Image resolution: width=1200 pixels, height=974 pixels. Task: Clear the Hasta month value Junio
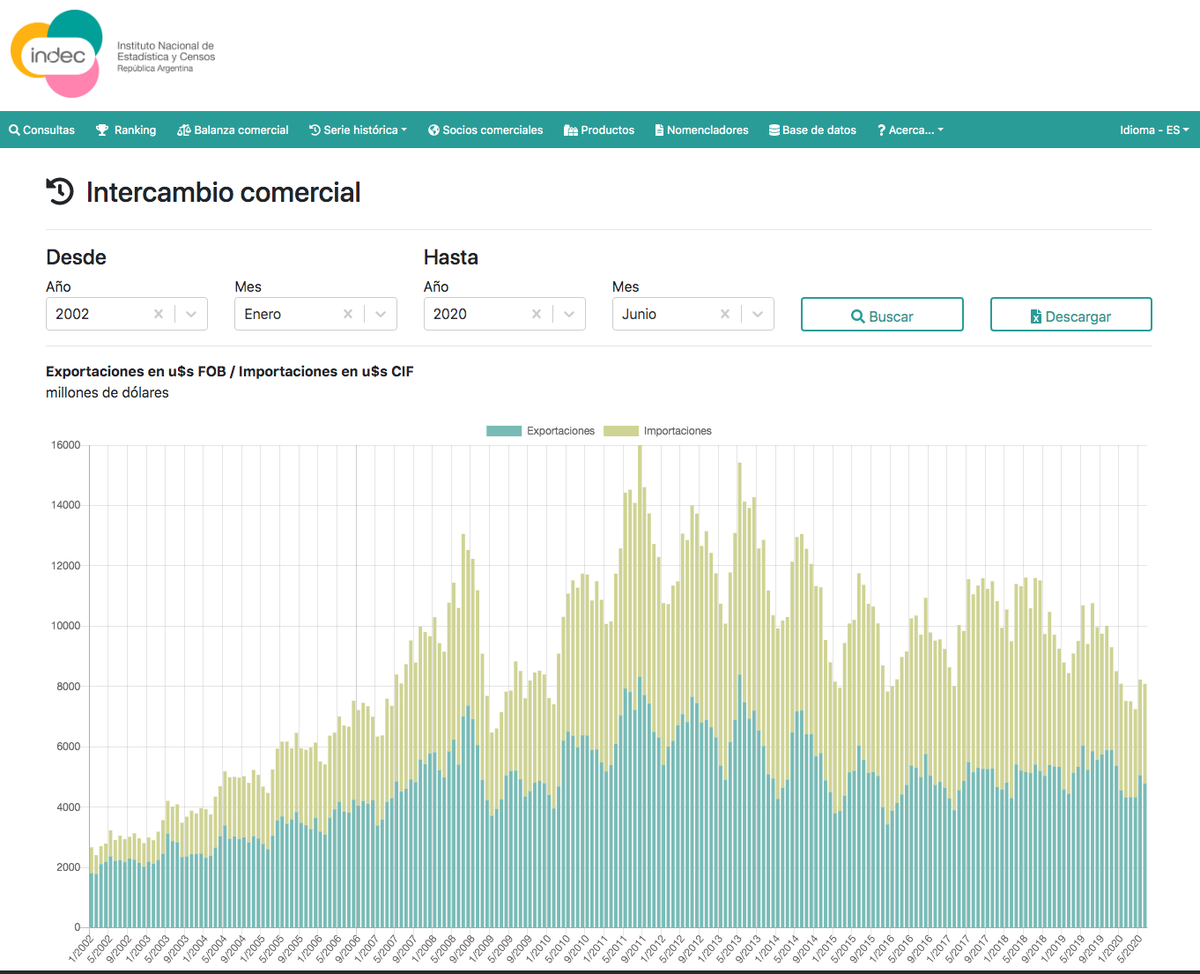pyautogui.click(x=725, y=314)
